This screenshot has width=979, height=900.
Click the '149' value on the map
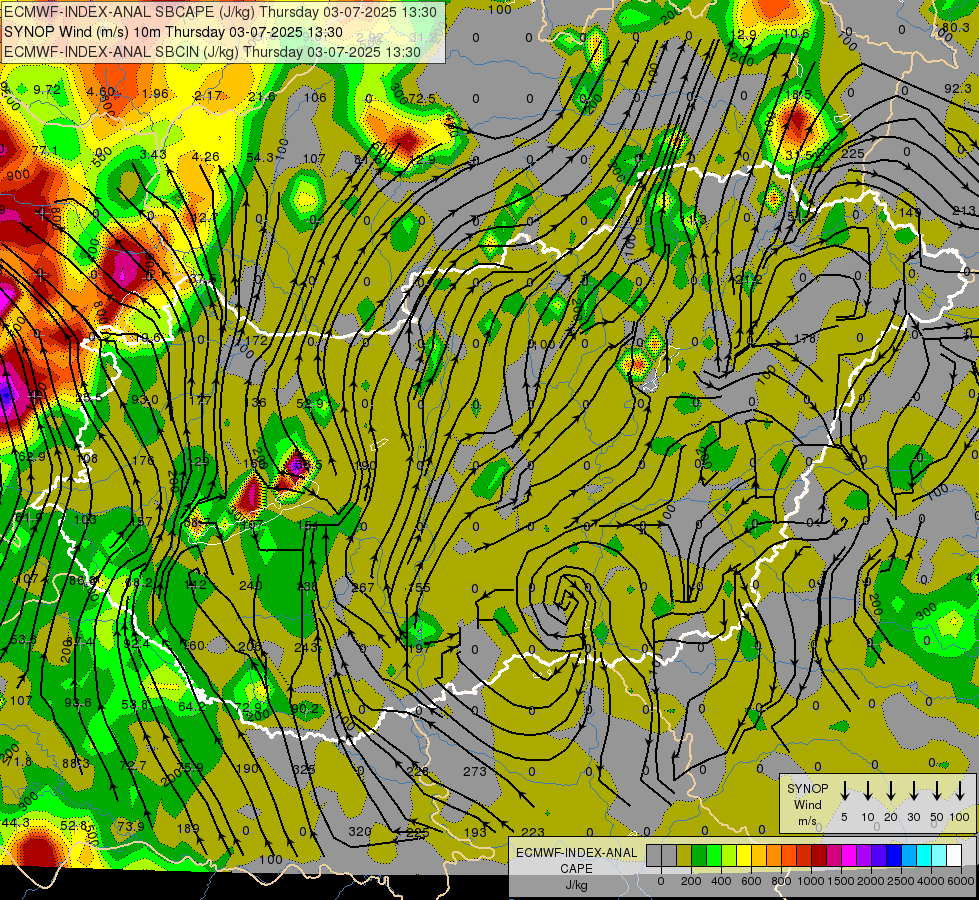910,212
